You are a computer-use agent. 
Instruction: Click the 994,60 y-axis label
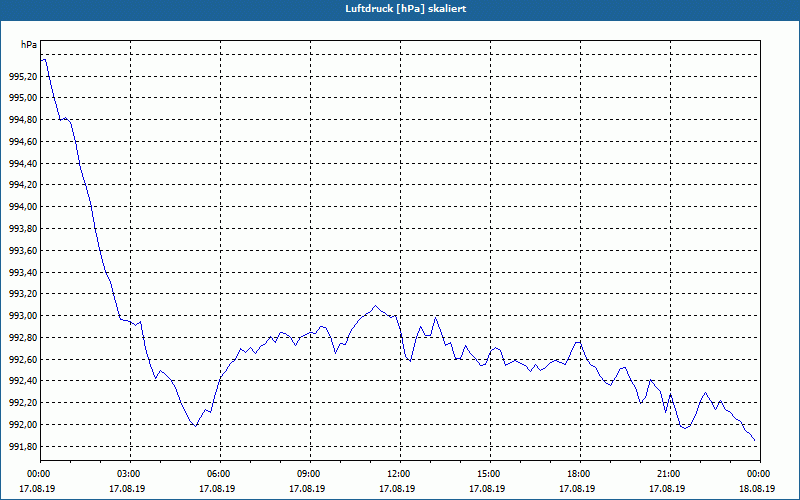pos(23,142)
